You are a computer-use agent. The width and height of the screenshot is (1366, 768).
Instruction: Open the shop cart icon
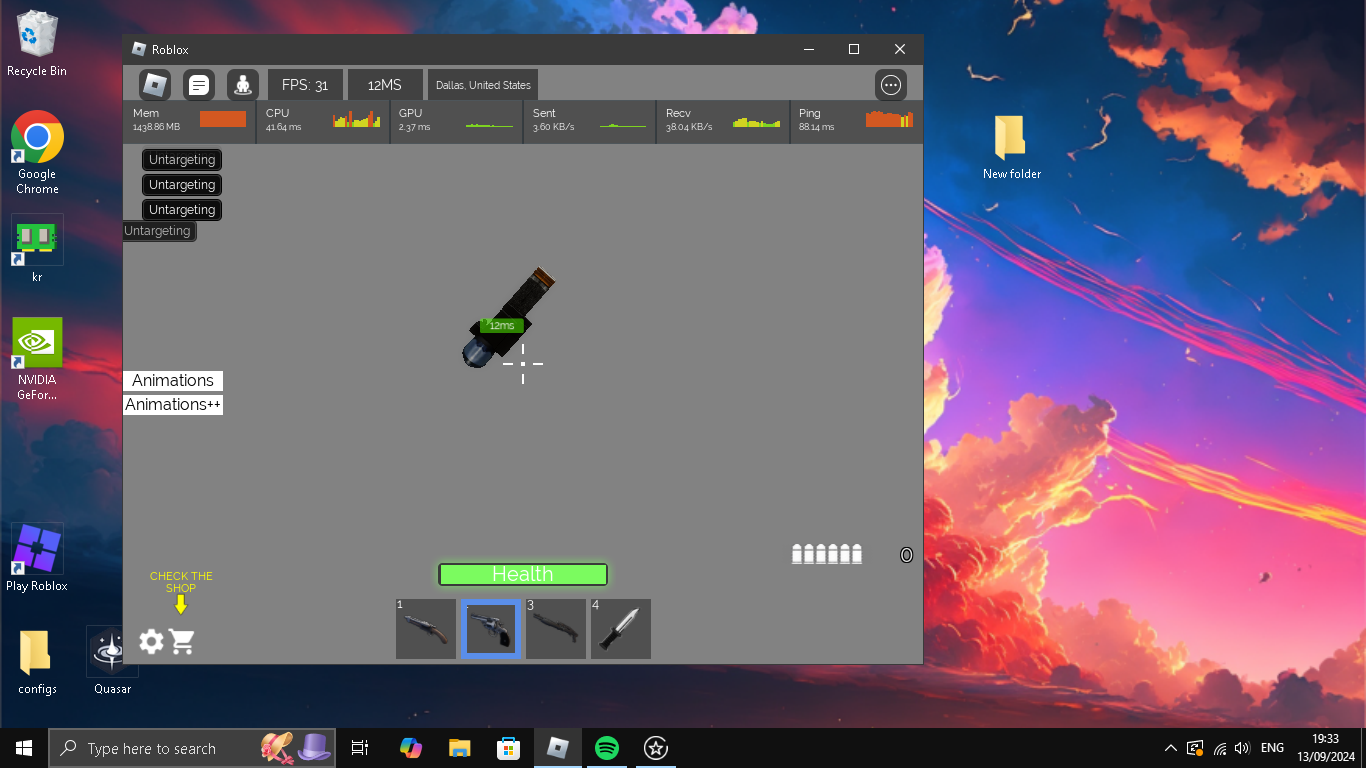point(182,642)
